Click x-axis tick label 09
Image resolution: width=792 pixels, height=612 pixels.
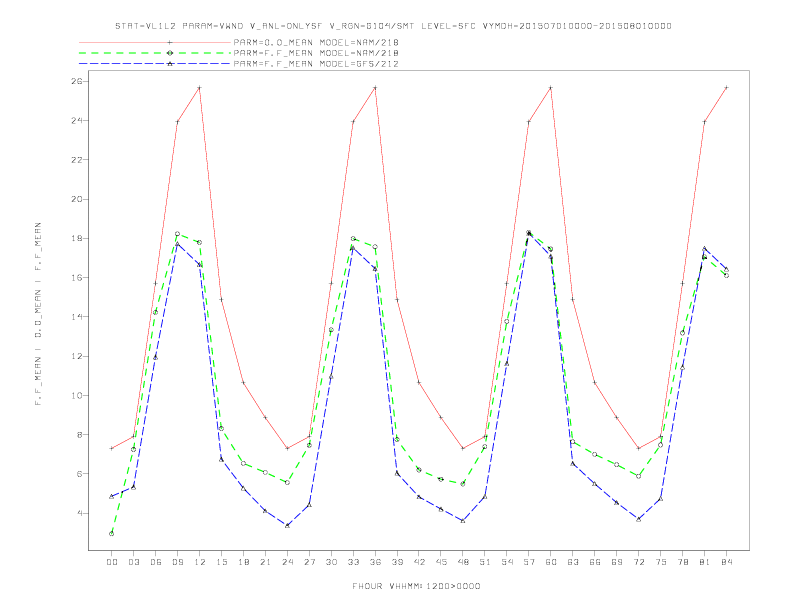coord(177,562)
